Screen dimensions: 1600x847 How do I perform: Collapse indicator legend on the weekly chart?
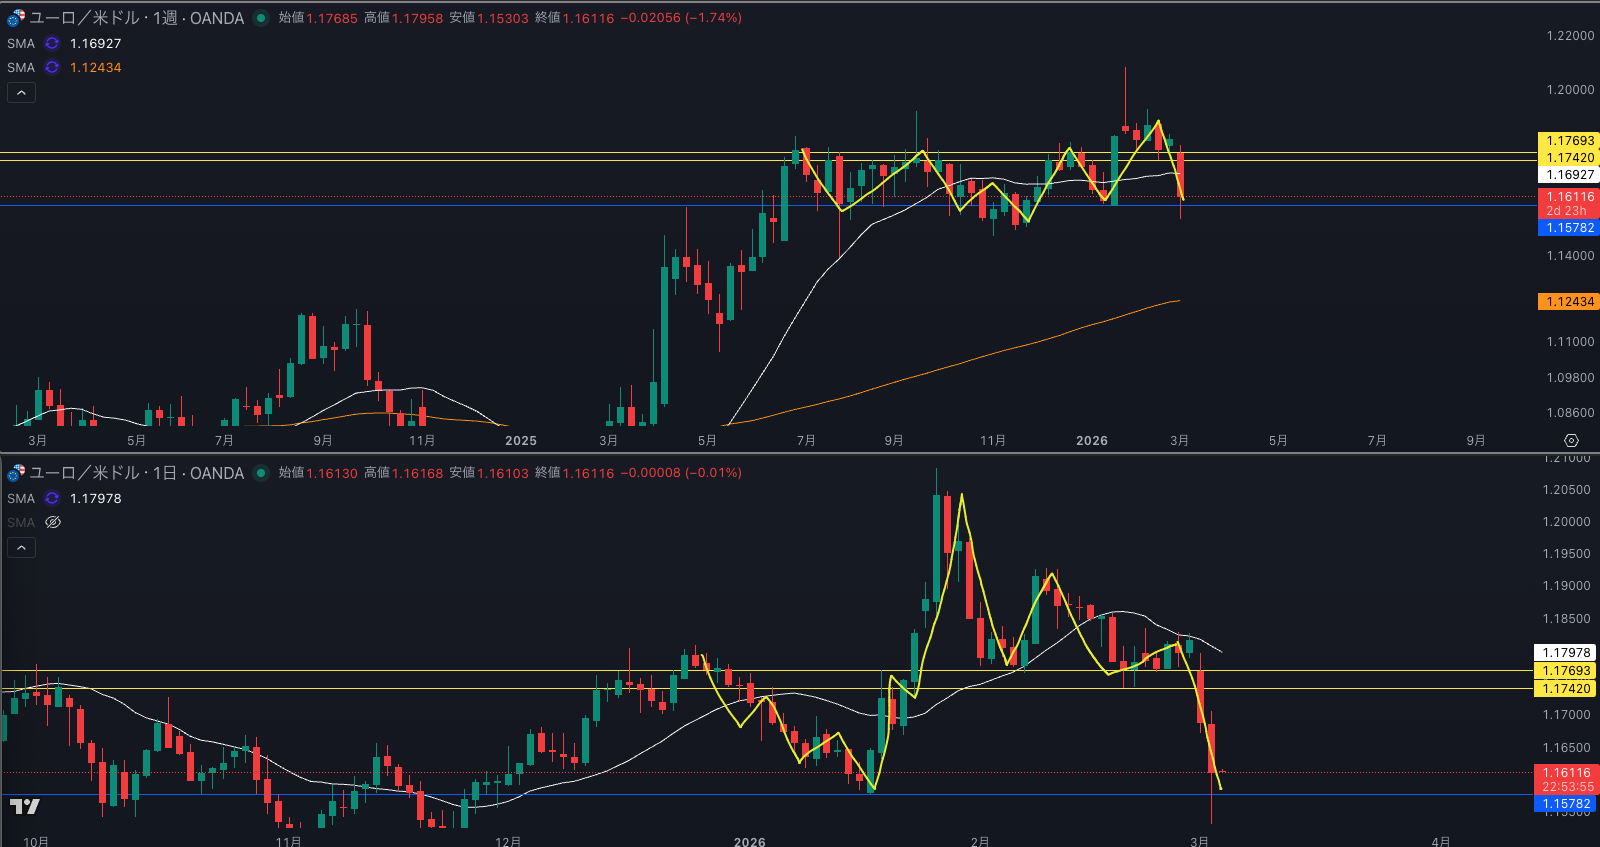coord(21,93)
